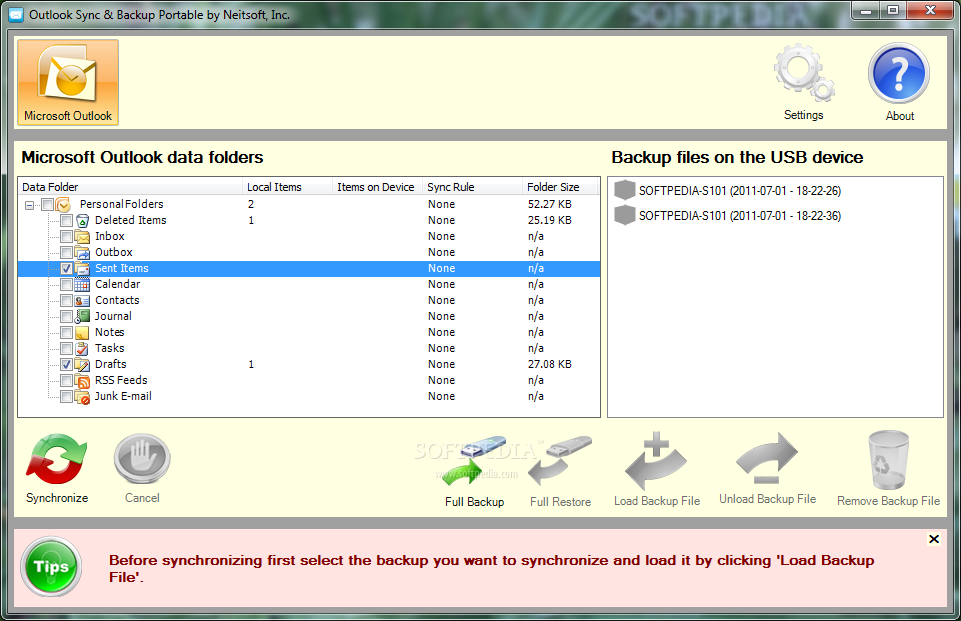Check the Personal Folders checkbox
The image size is (961, 621).
coord(47,205)
